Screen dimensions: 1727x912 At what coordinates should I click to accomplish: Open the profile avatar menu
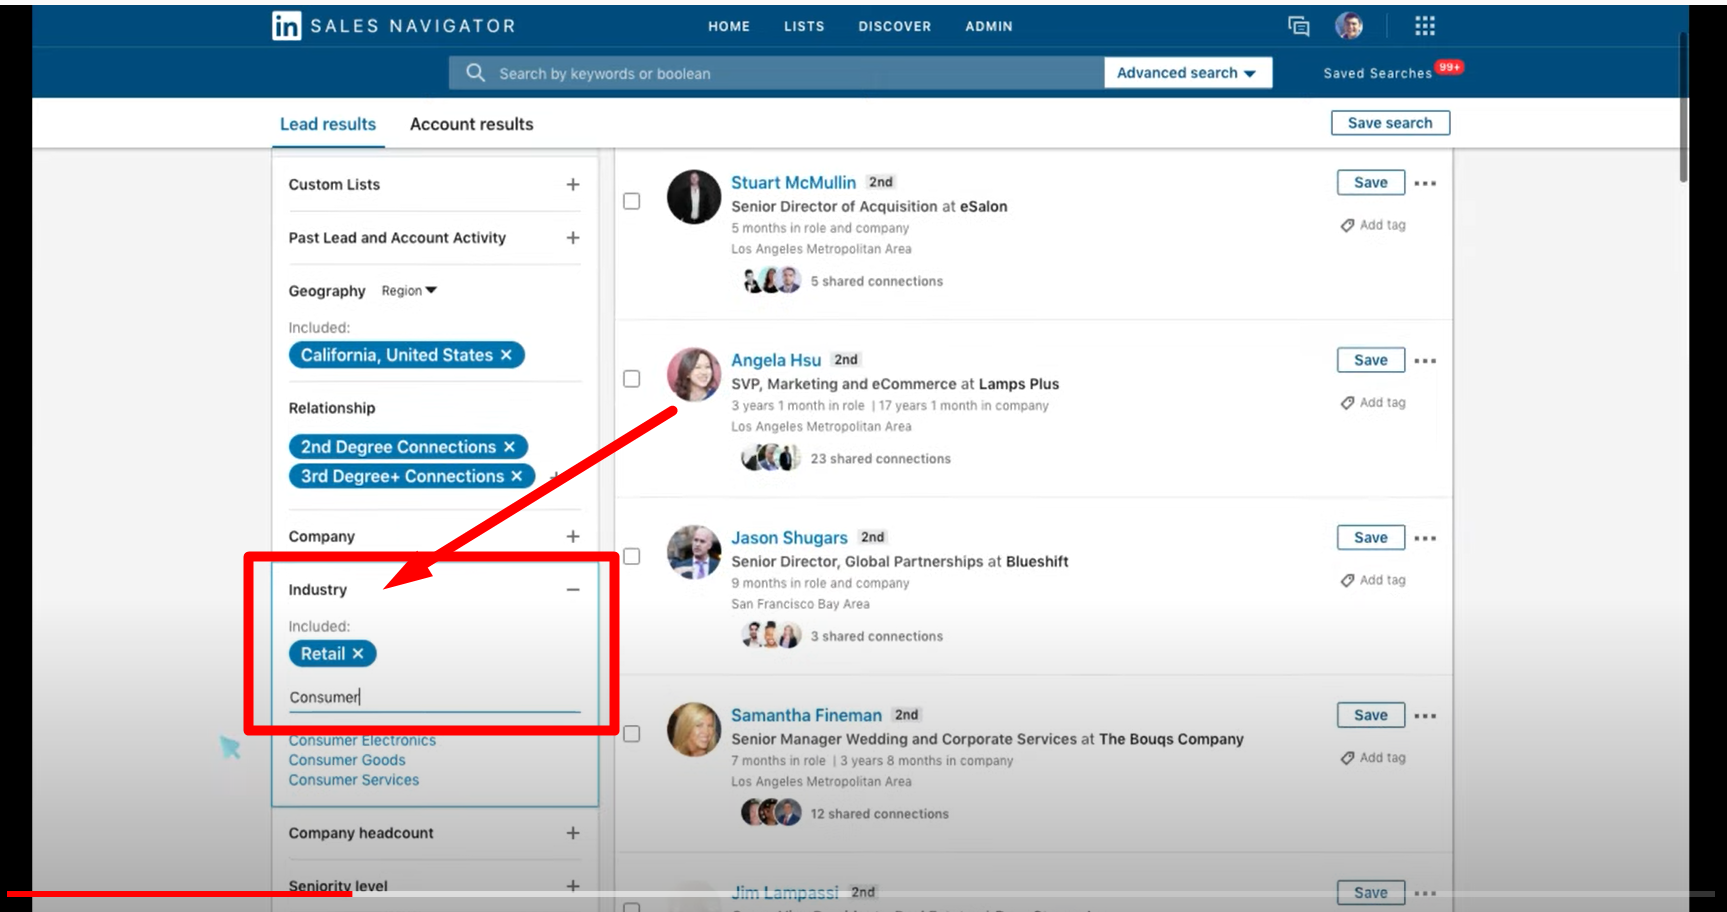[1349, 26]
